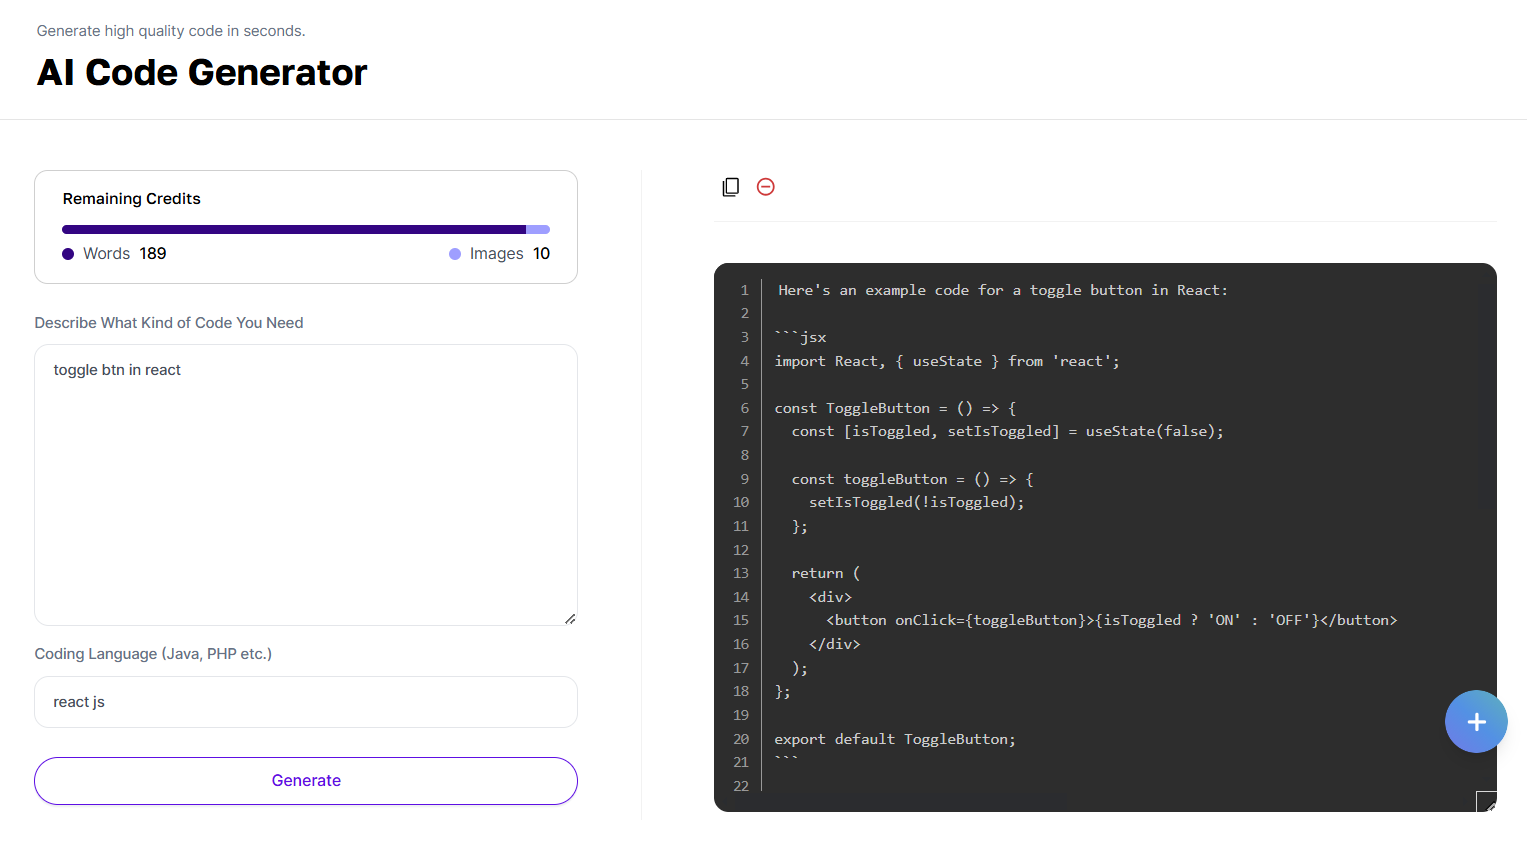Copy the generated code with the copy icon
The image size is (1527, 841).
731,187
